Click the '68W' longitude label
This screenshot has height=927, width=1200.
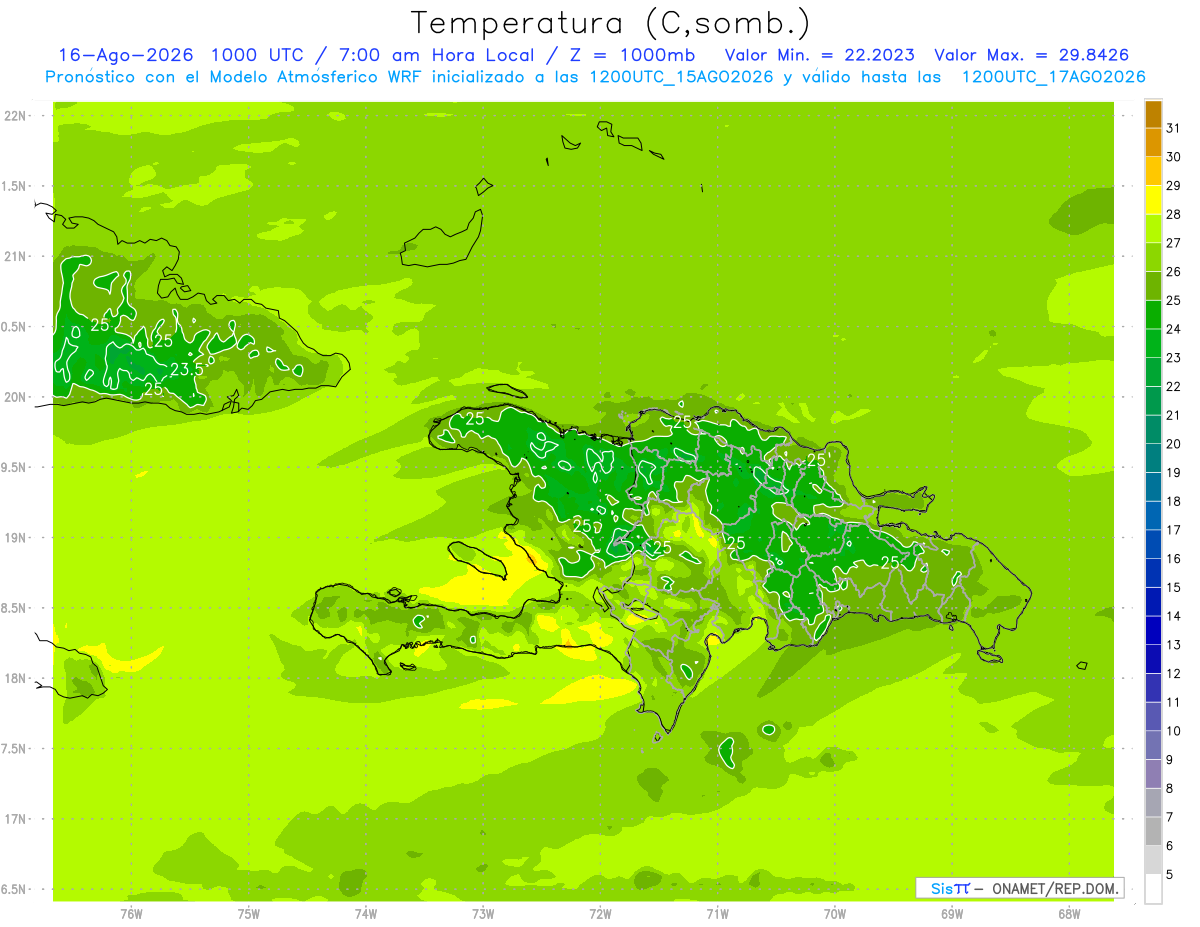(1069, 914)
